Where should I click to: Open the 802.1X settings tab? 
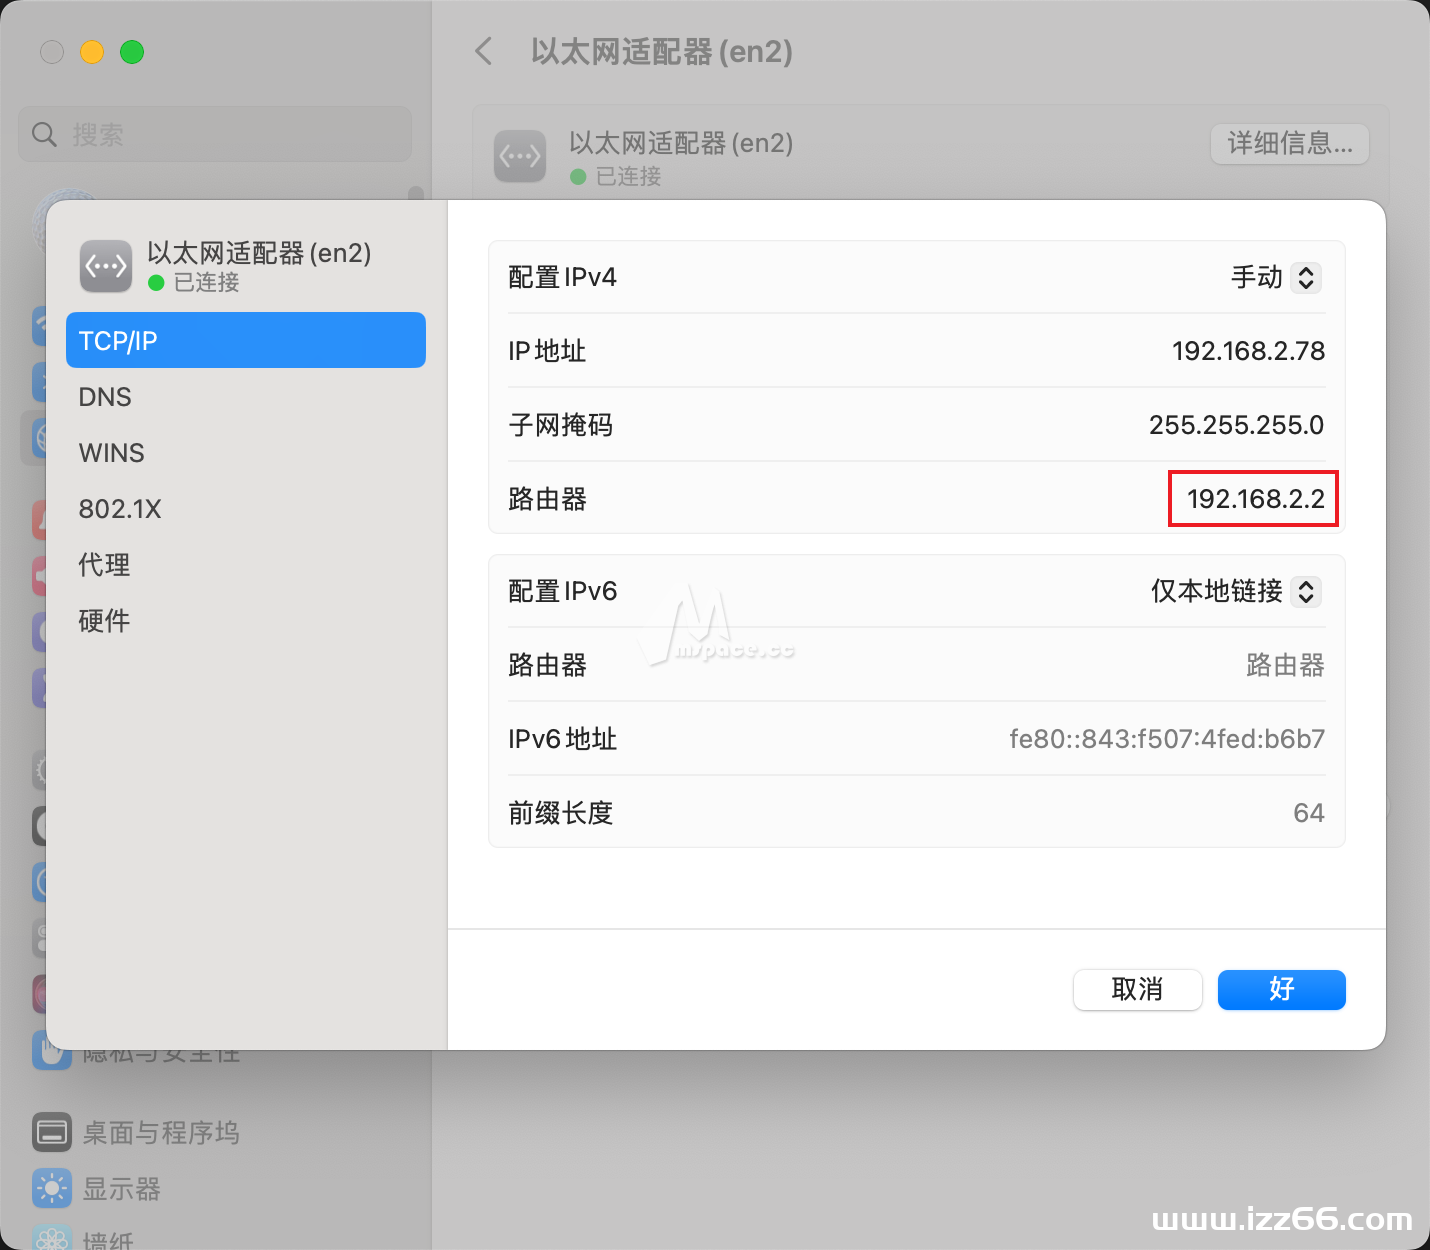coord(120,508)
